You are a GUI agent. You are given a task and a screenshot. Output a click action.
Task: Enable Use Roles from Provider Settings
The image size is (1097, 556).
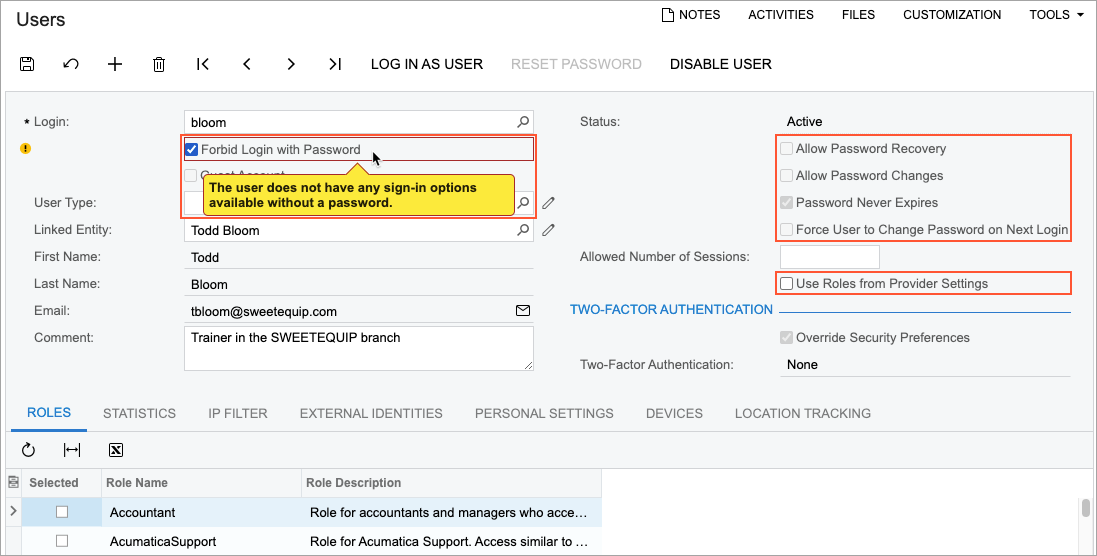coord(788,284)
